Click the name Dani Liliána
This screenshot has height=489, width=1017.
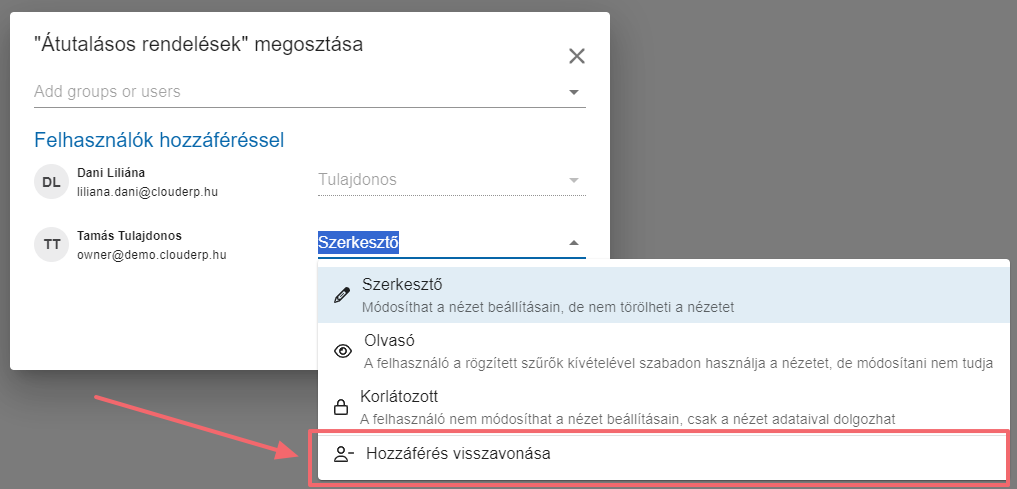click(x=111, y=172)
